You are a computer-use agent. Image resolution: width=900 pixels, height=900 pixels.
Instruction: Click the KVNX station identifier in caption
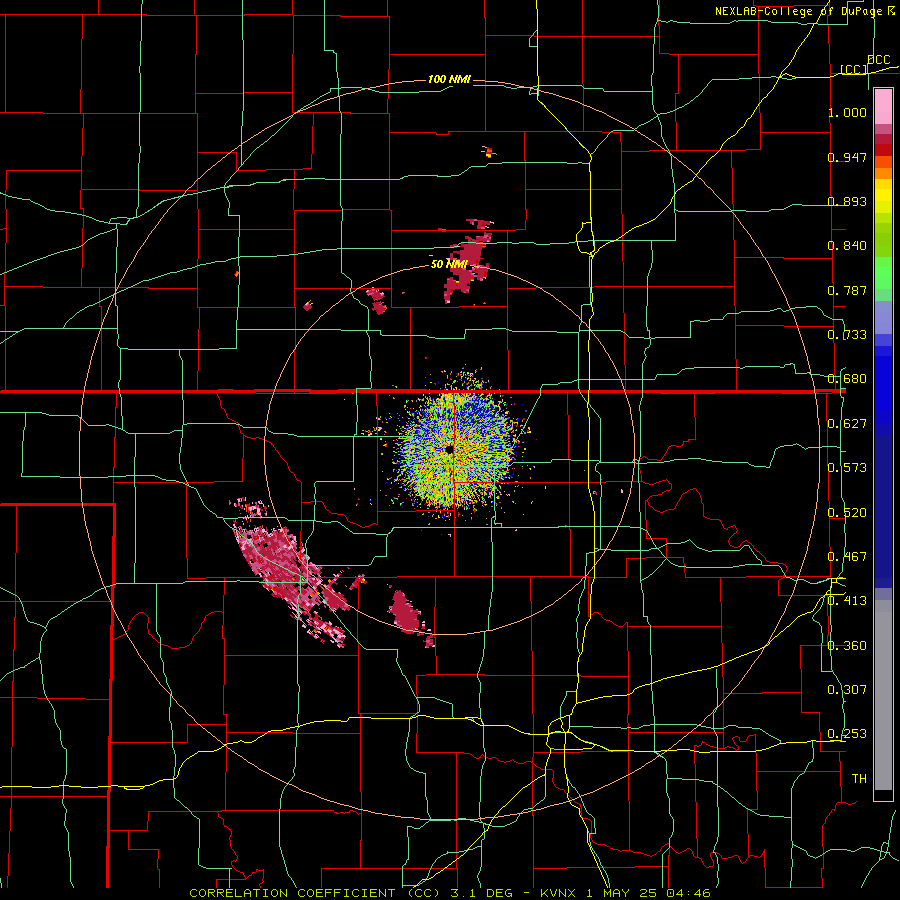(x=560, y=893)
